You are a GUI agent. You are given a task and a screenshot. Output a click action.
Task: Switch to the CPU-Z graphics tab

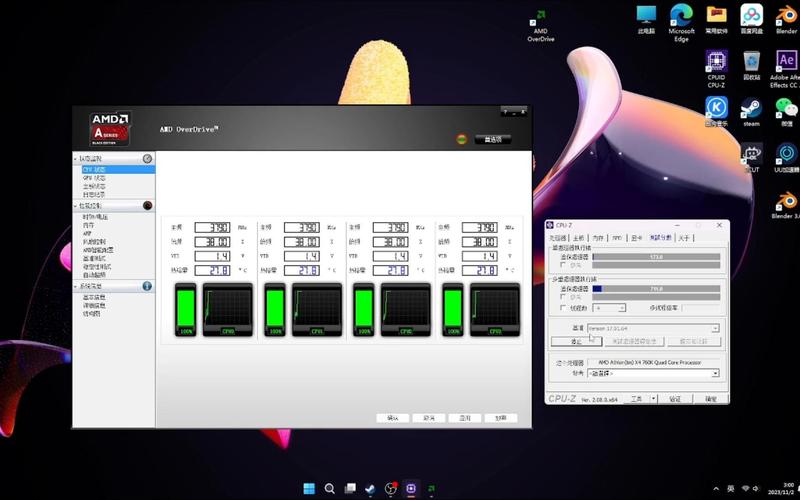[x=636, y=238]
